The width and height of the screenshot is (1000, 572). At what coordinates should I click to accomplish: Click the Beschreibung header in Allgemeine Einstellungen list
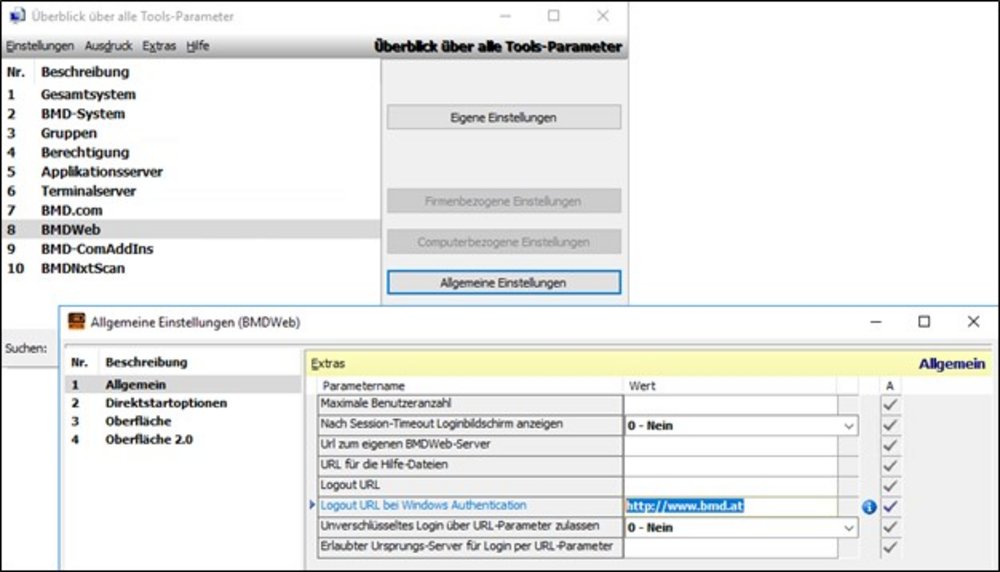(x=146, y=362)
